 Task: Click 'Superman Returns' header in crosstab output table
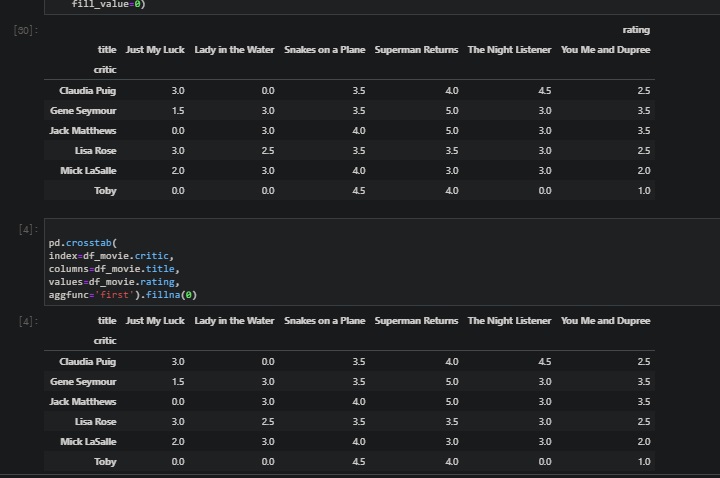tap(416, 321)
